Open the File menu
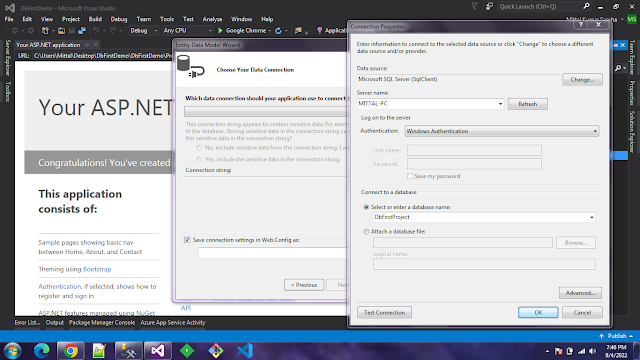The image size is (640, 360). 9,19
